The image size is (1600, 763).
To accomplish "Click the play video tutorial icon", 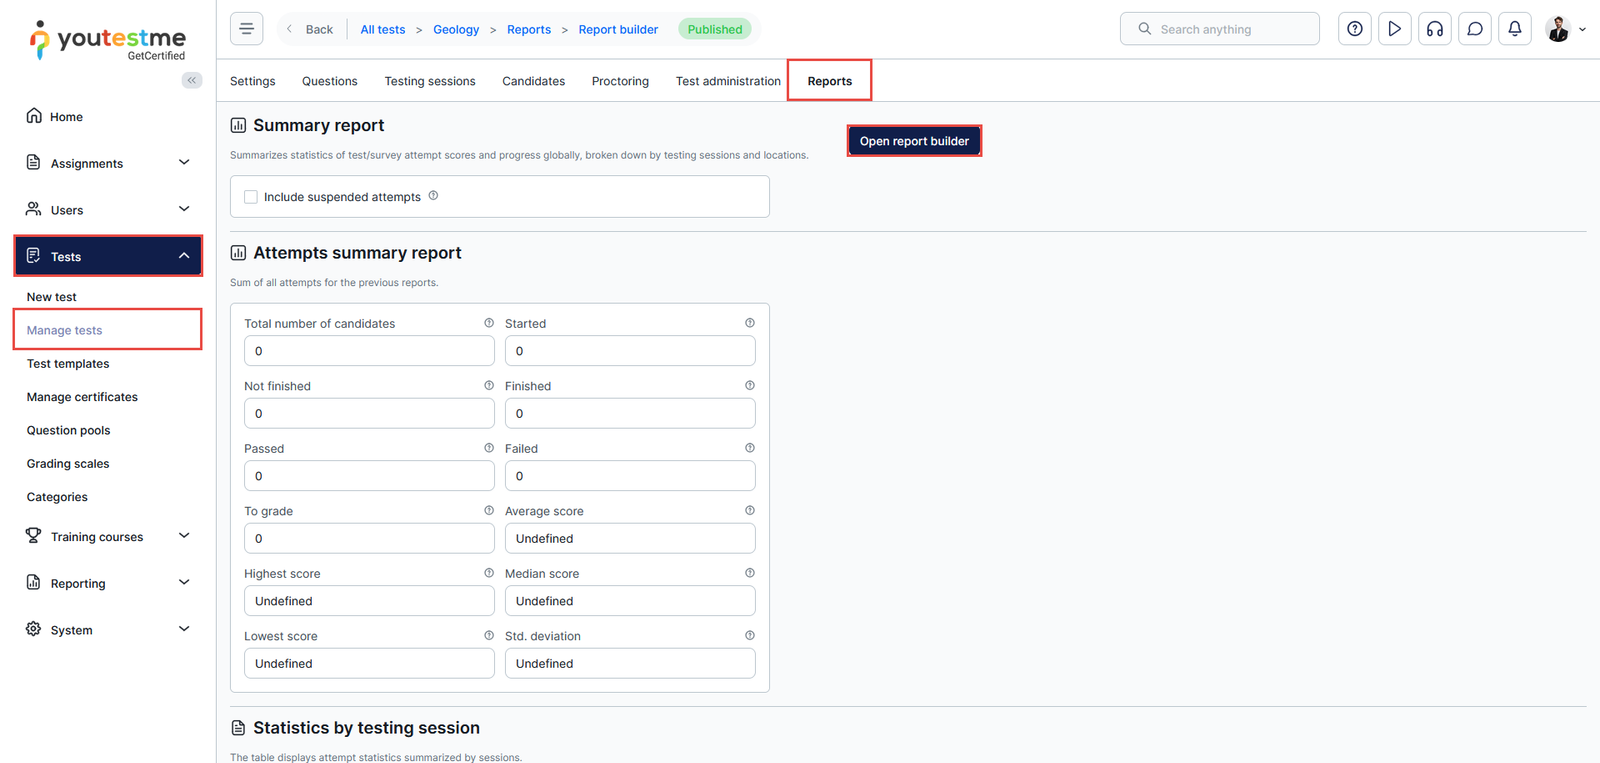I will [1394, 29].
